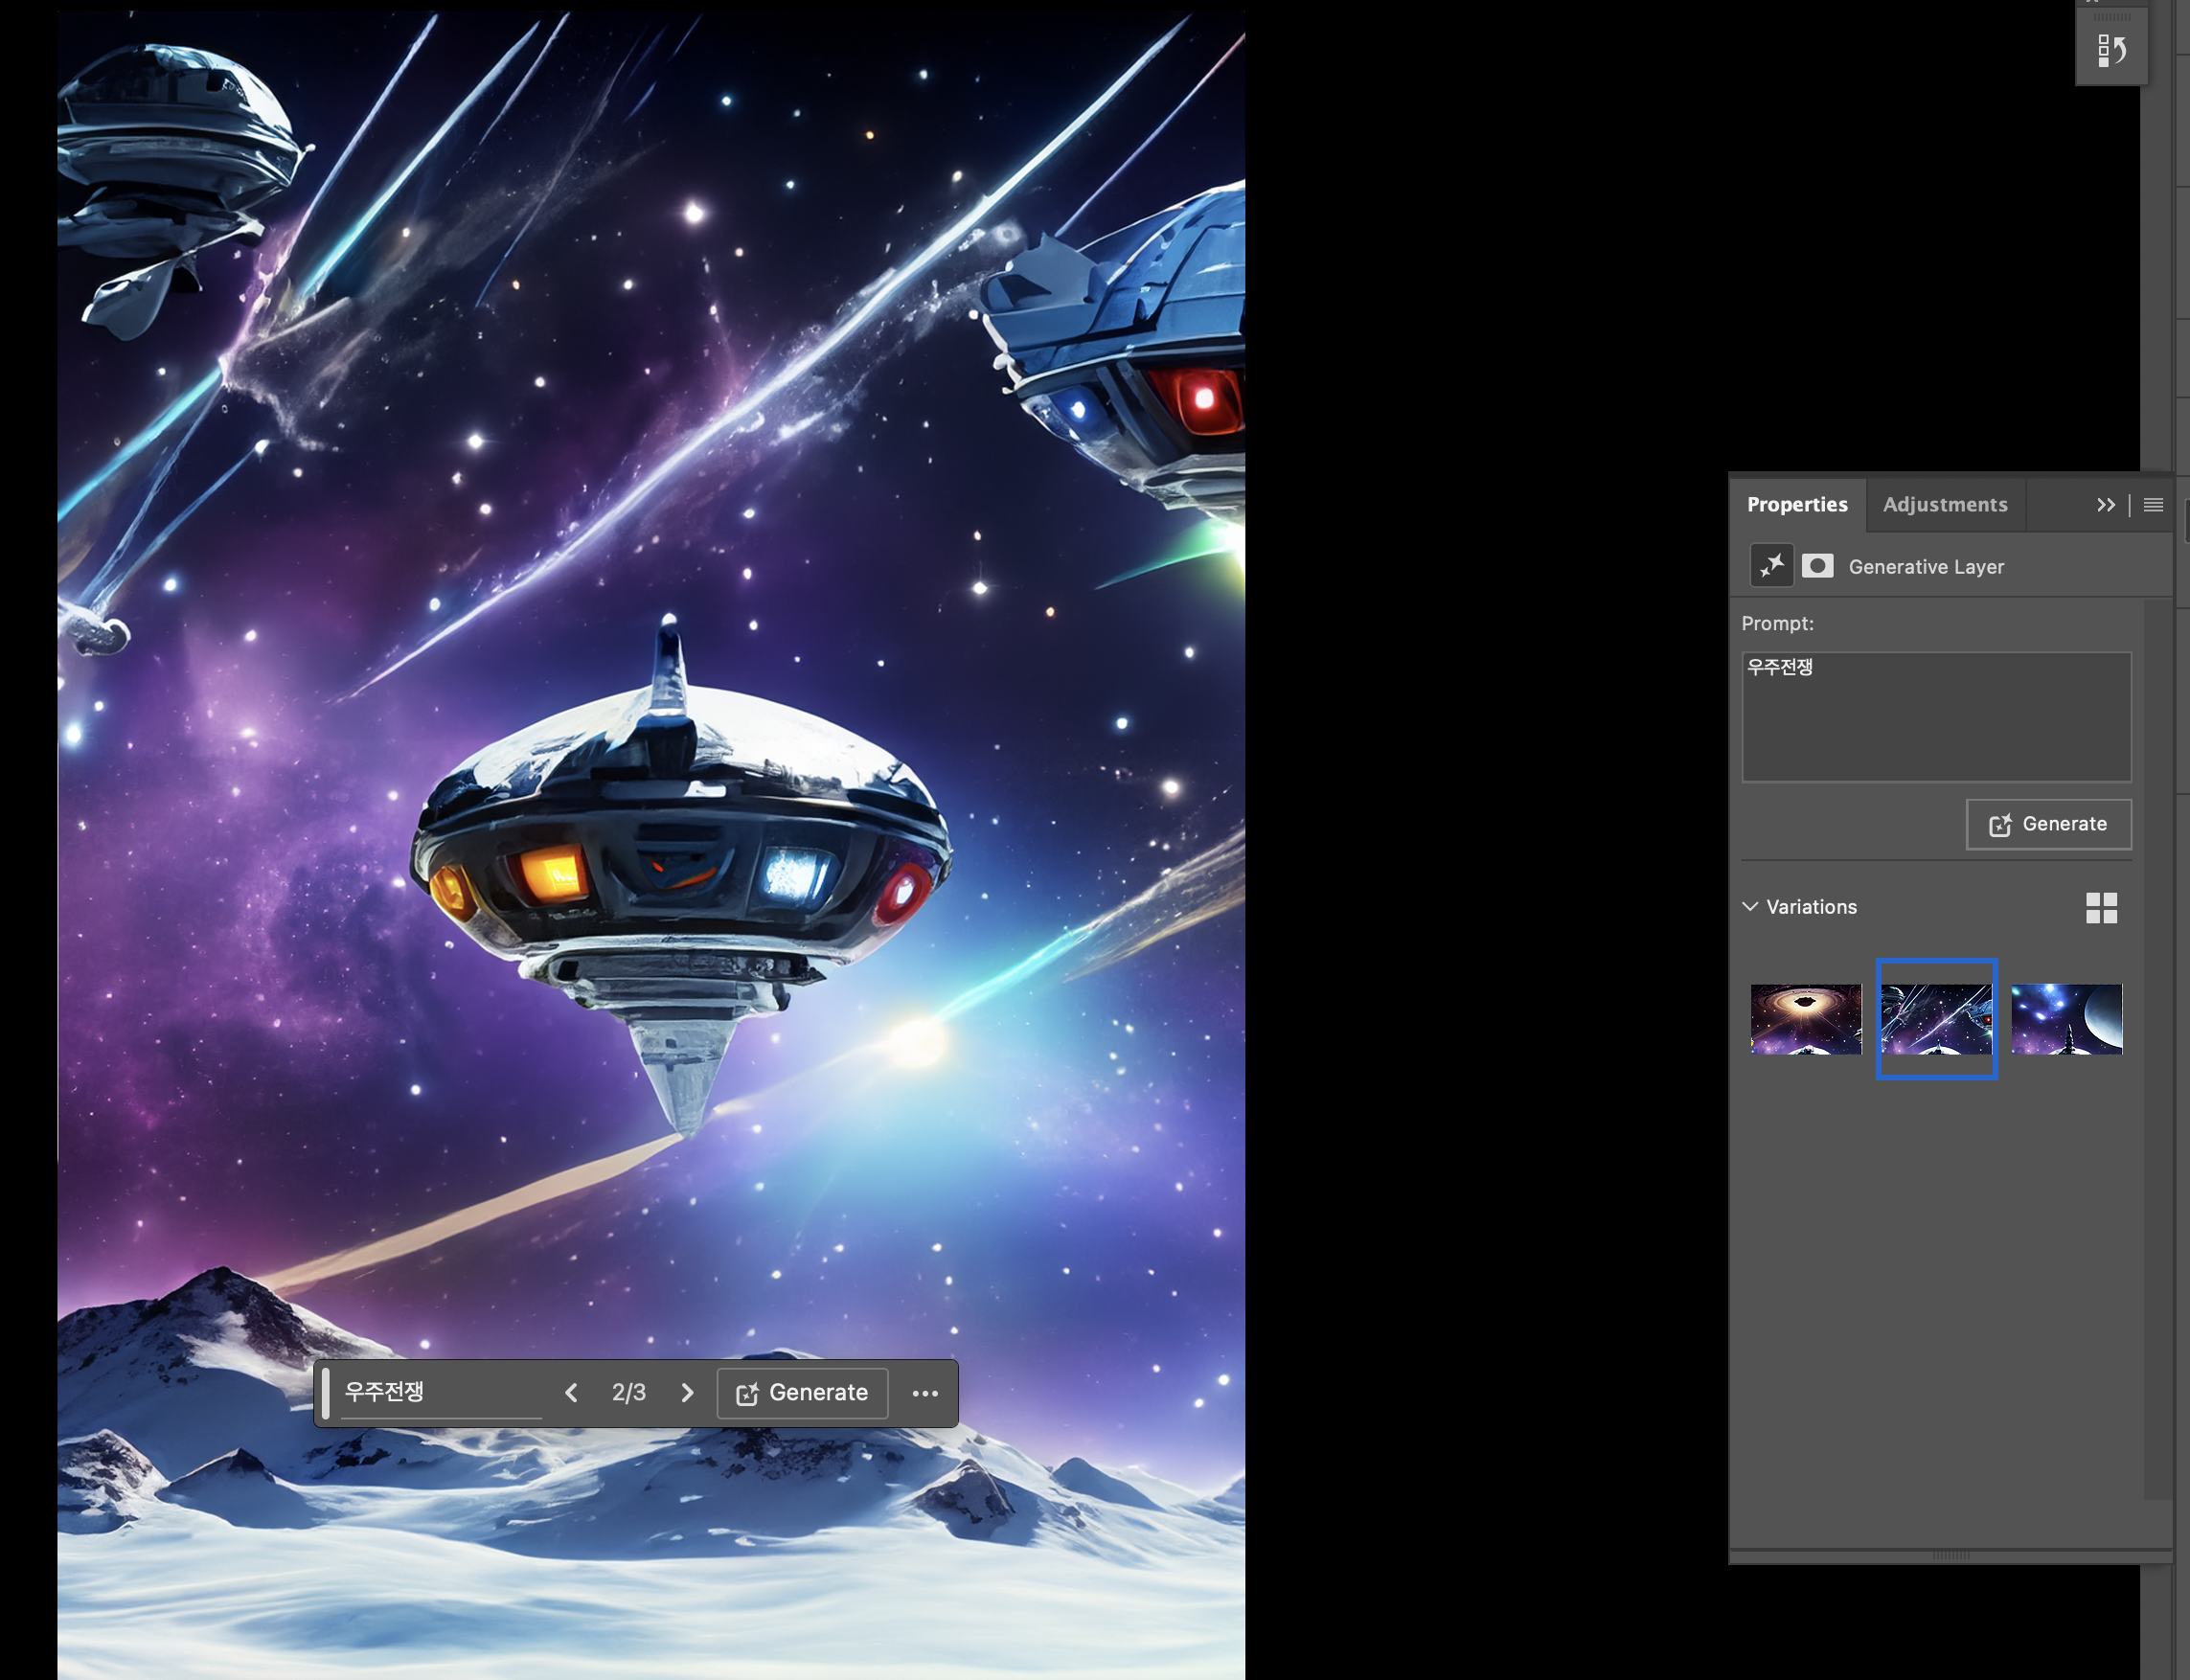2190x1680 pixels.
Task: Click the layer mask icon in Properties
Action: (1817, 566)
